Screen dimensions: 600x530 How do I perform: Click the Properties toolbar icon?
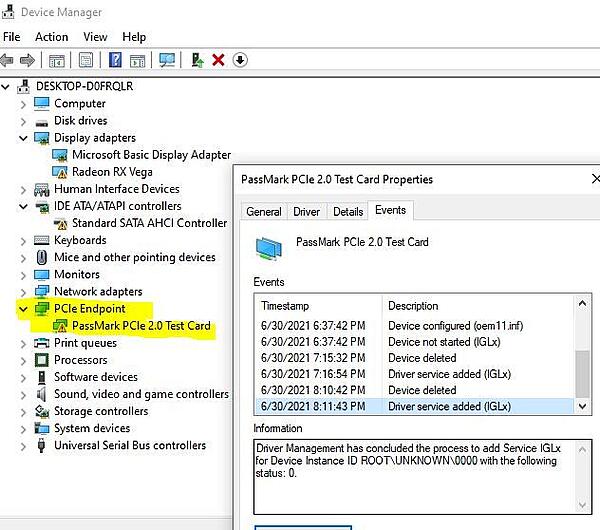86,60
